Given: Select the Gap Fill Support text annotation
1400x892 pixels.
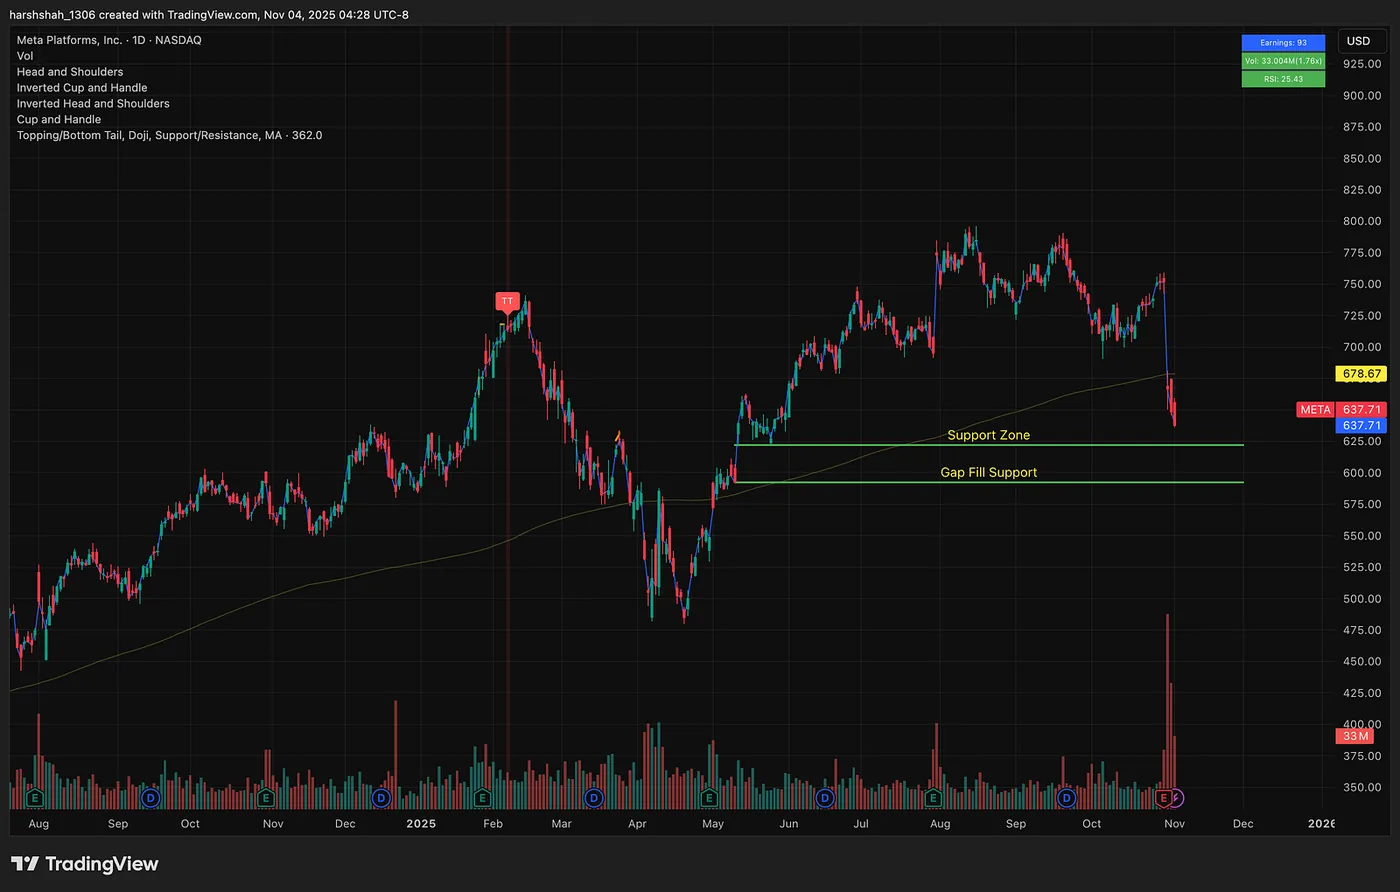Looking at the screenshot, I should pos(988,472).
